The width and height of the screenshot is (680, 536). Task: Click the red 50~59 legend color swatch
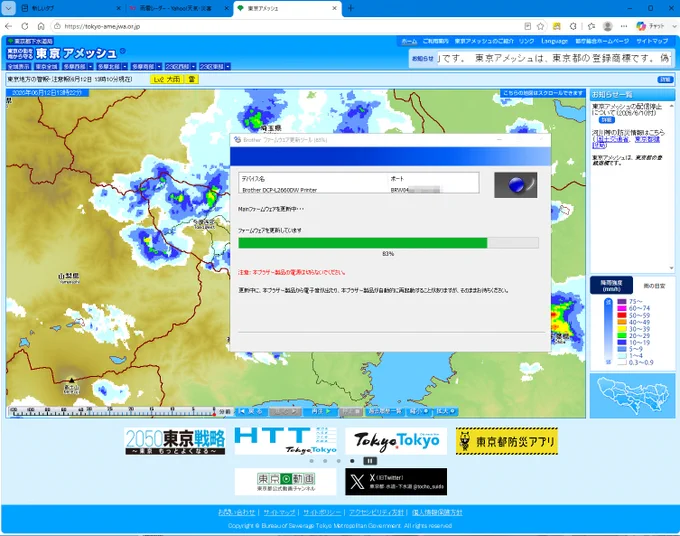point(622,315)
